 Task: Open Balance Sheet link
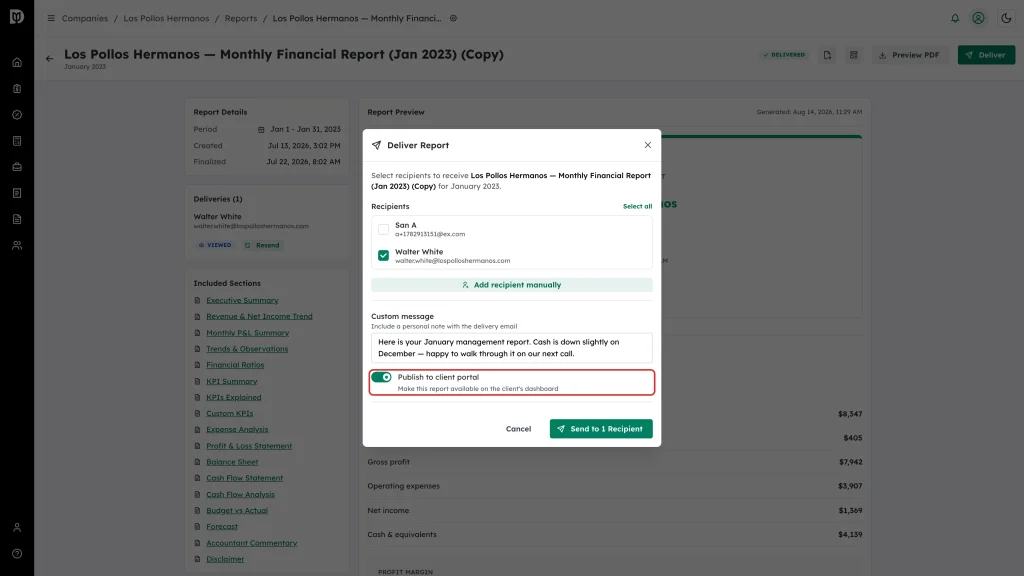coord(232,462)
